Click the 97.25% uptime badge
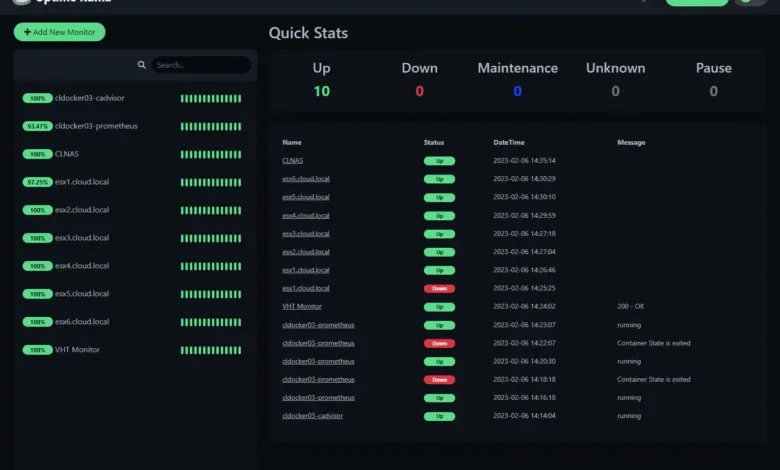Viewport: 780px width, 470px height. tap(37, 182)
